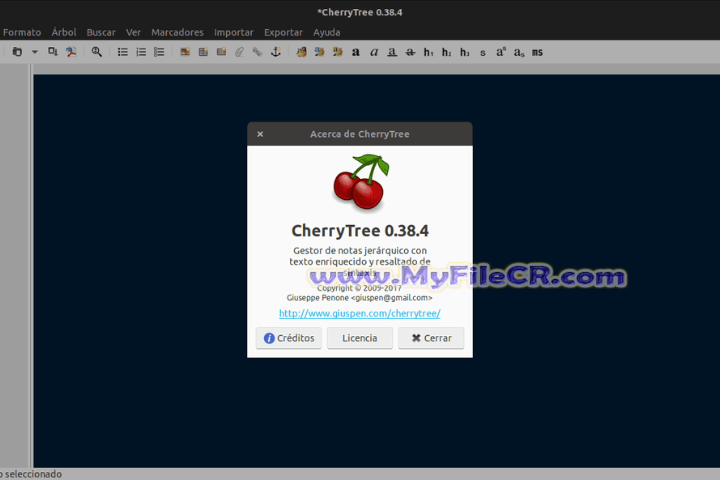Viewport: 720px width, 480px height.
Task: Toggle superscript with the a-superscript icon
Action: 501,52
